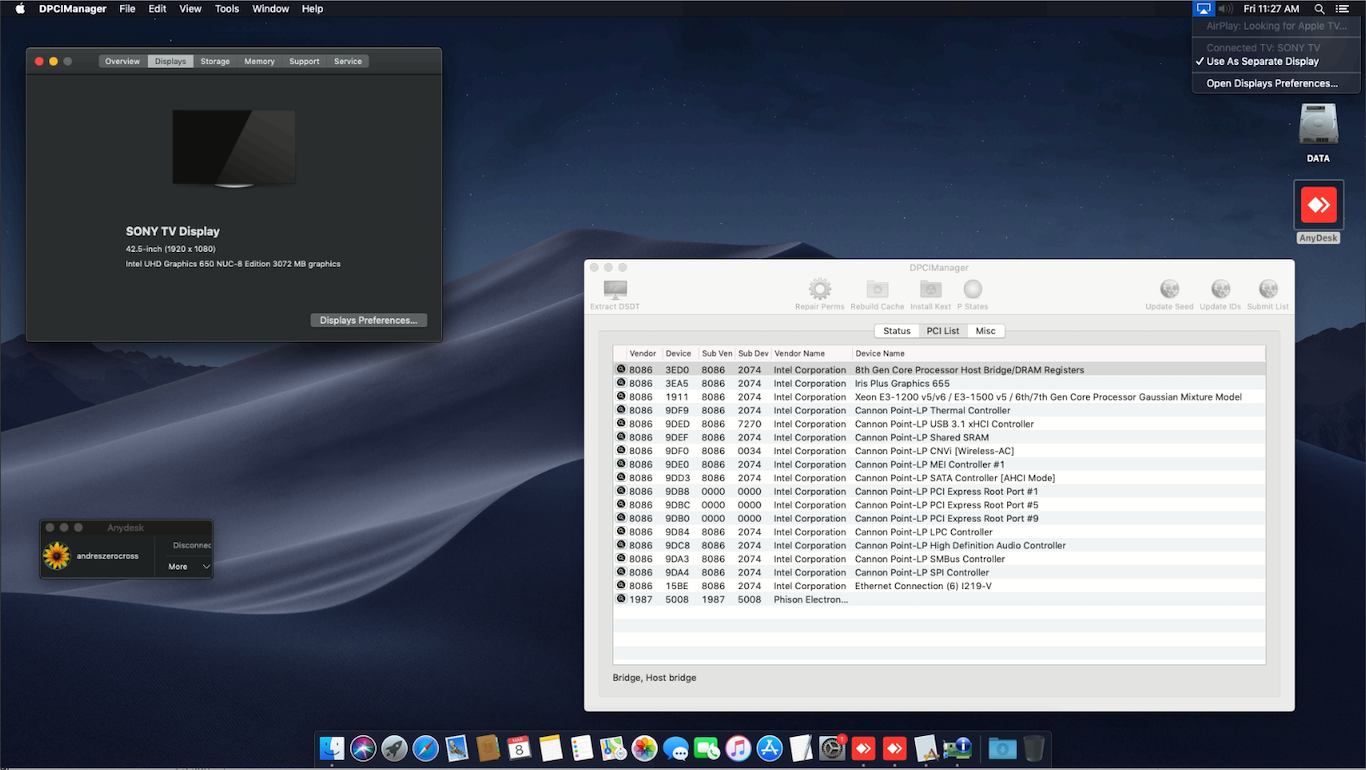The width and height of the screenshot is (1366, 770).
Task: Select the Ethernet Connection (6) I219-V row
Action: pos(939,586)
